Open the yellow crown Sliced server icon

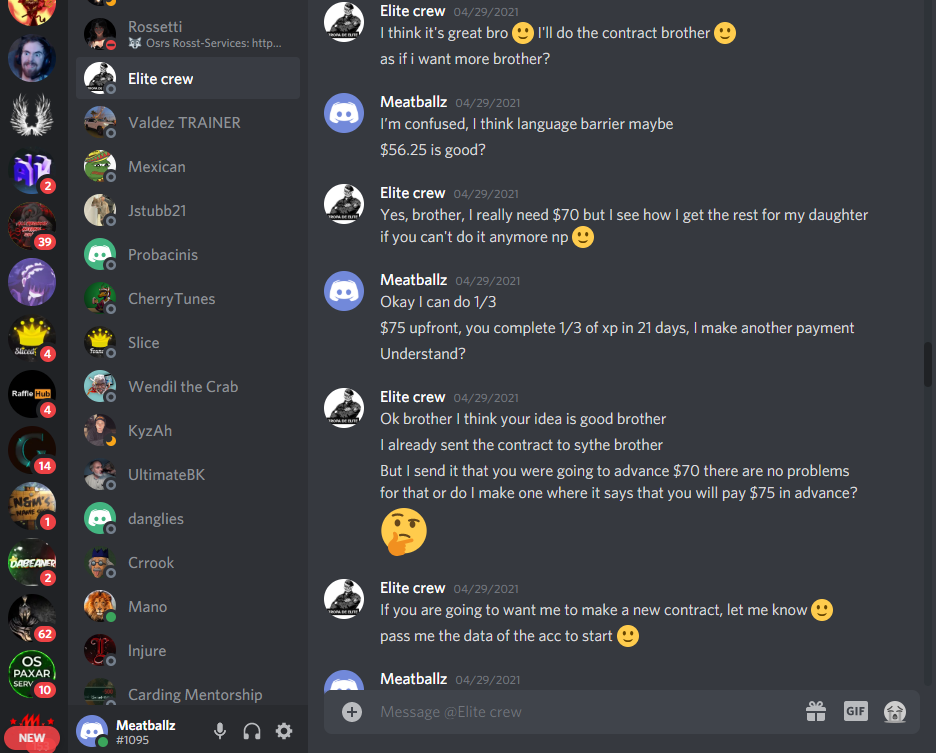pos(32,338)
